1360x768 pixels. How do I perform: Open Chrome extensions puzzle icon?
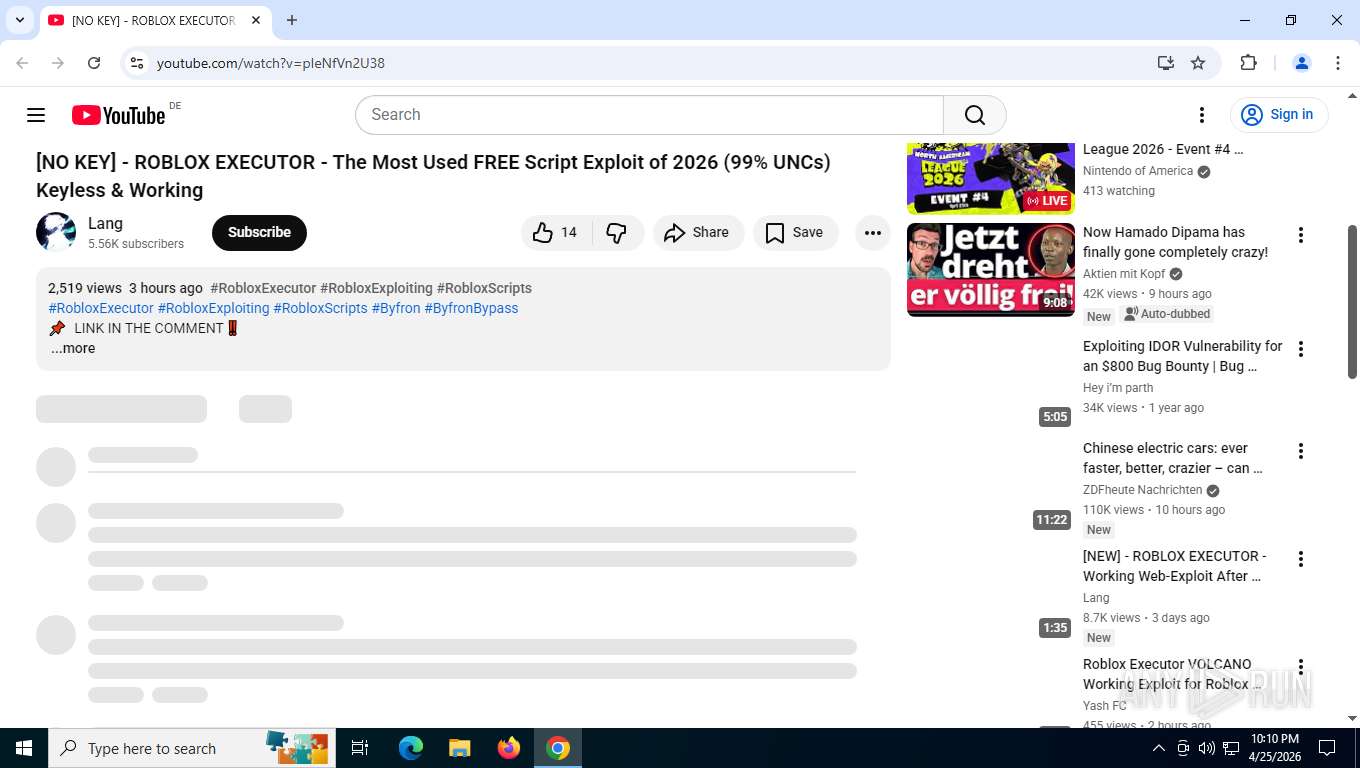[x=1248, y=63]
